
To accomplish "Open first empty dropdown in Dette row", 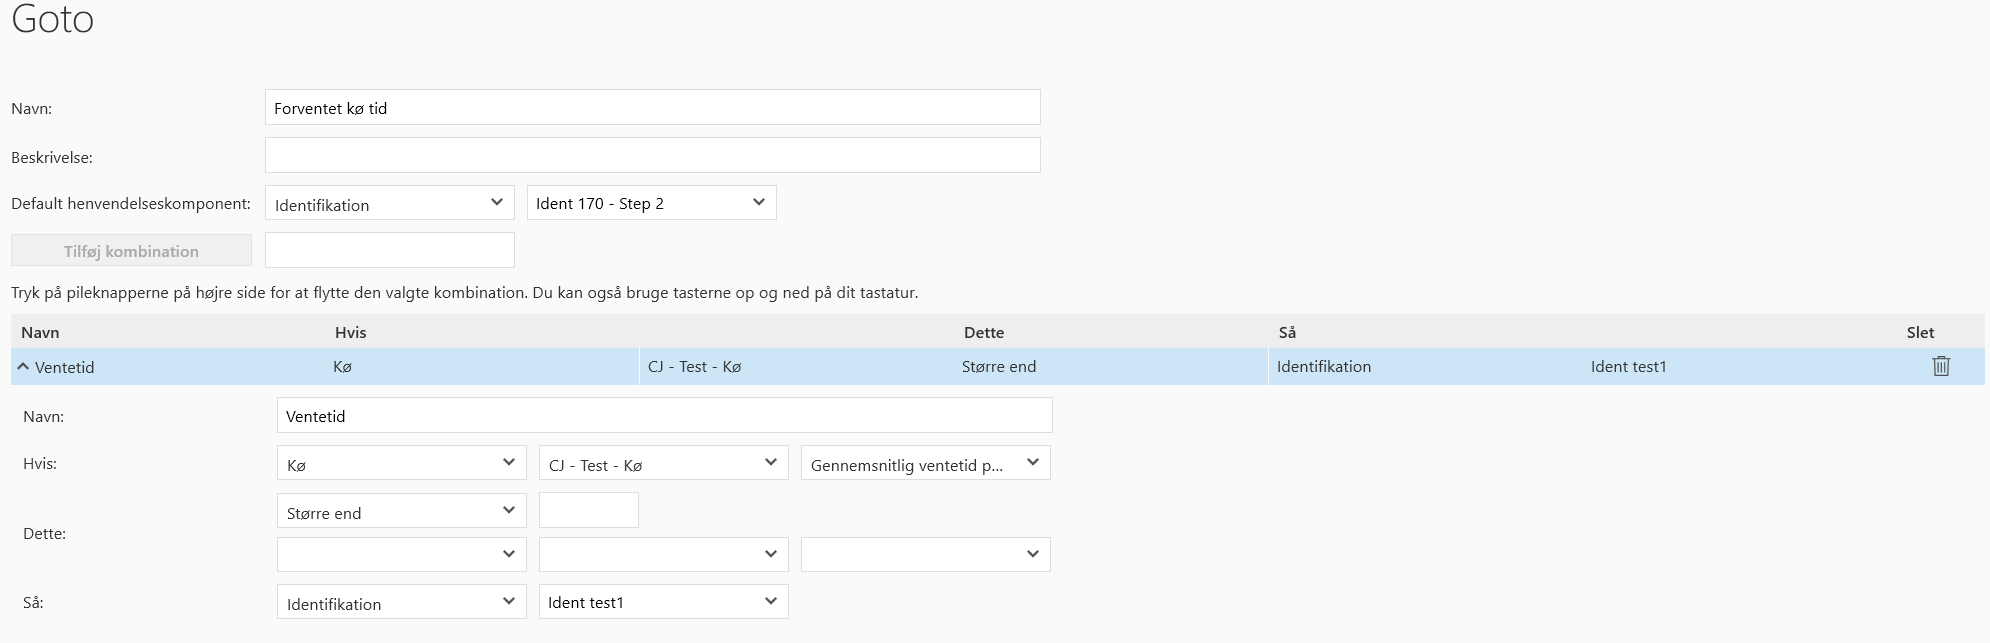I will (x=401, y=555).
